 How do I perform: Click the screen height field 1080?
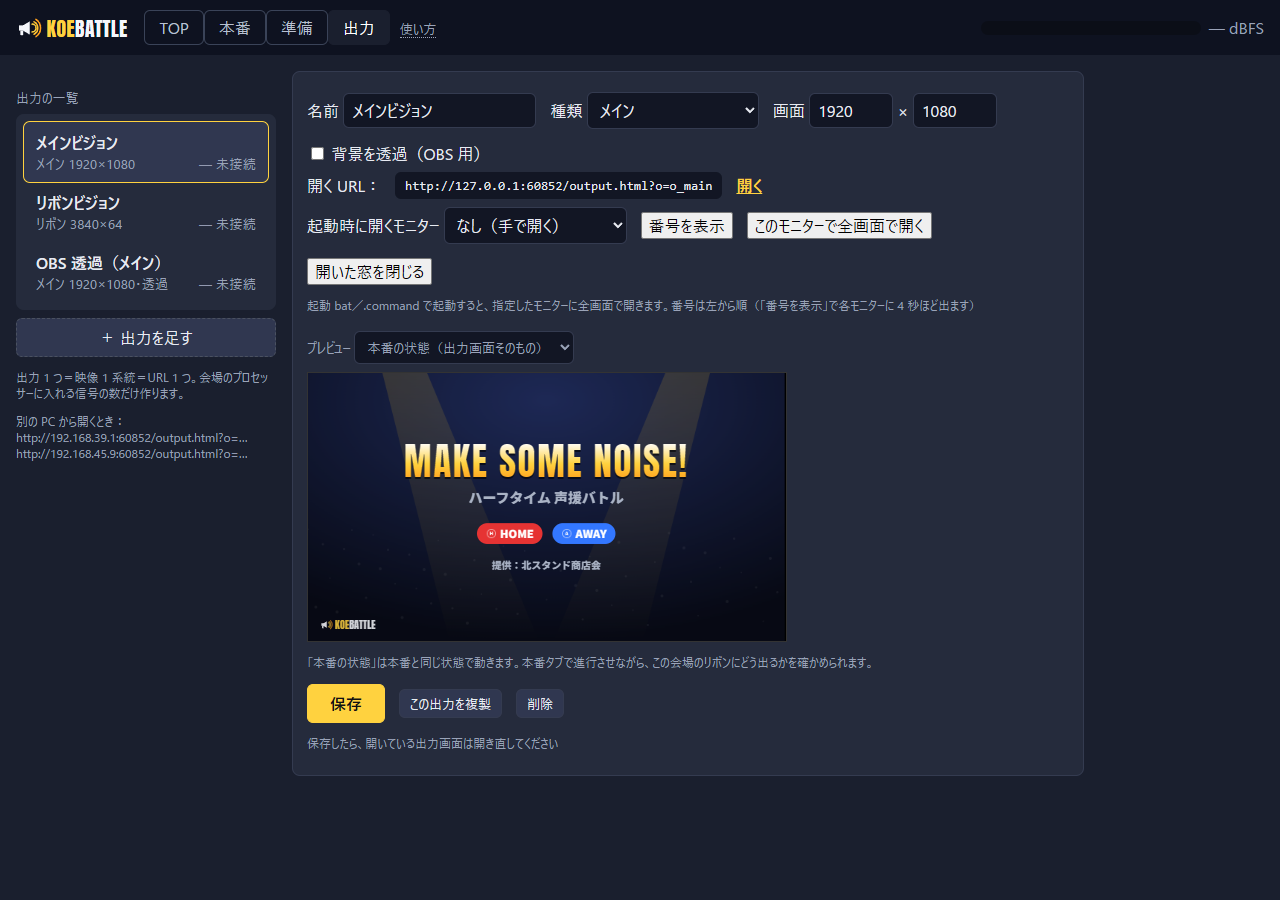(955, 111)
